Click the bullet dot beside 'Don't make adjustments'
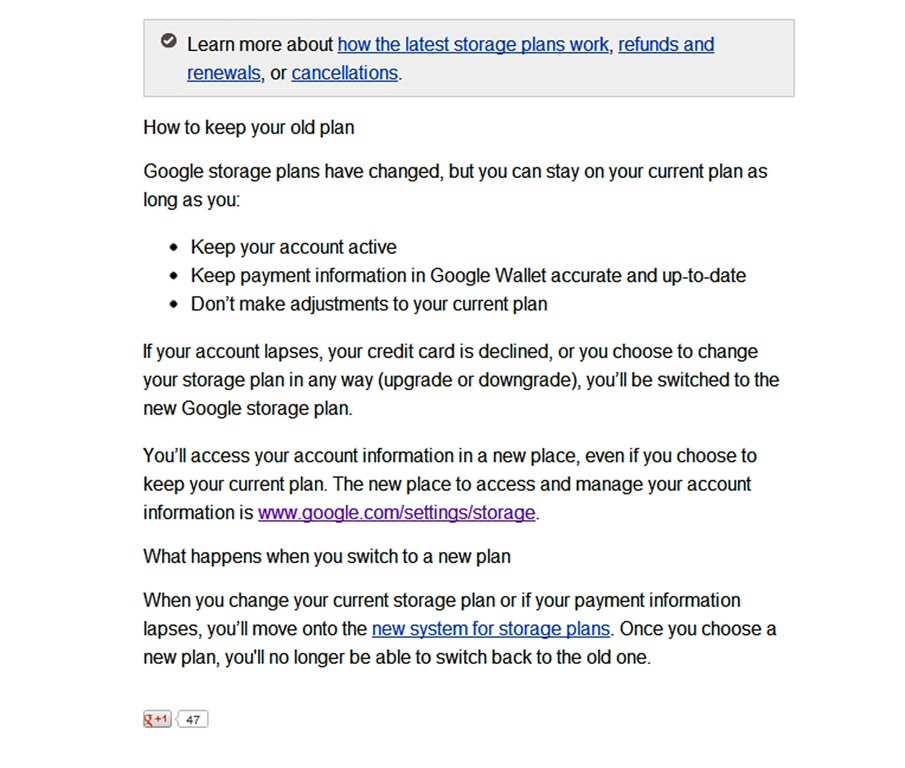This screenshot has width=905, height=768. click(174, 304)
